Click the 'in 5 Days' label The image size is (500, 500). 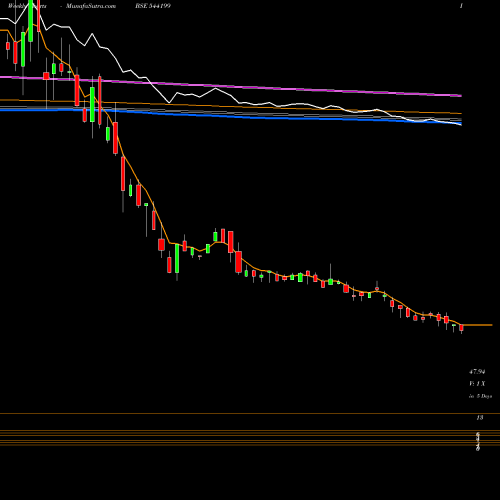[480, 396]
